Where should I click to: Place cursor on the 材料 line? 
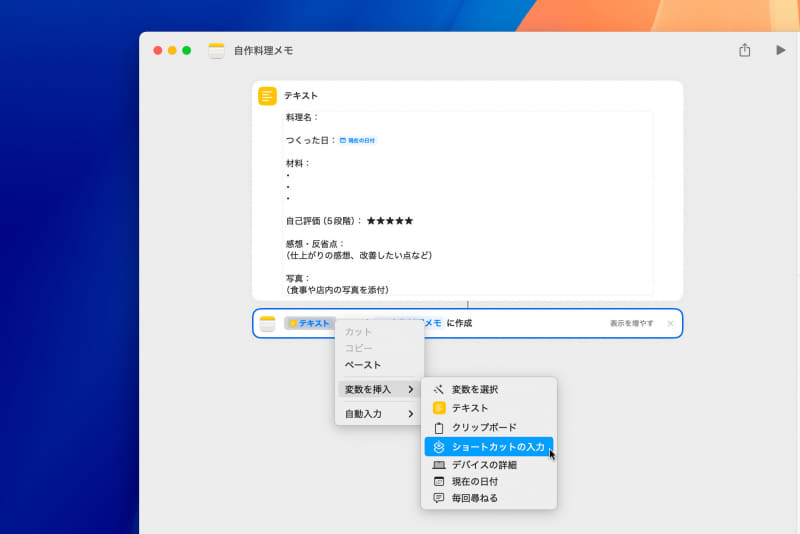(x=297, y=163)
